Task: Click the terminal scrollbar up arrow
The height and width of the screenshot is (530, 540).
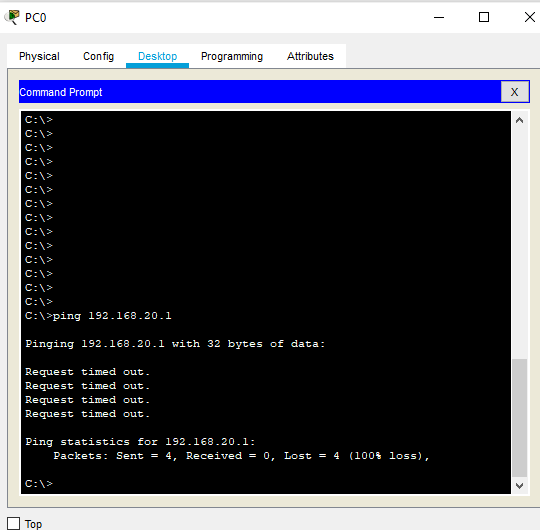Action: 519,120
